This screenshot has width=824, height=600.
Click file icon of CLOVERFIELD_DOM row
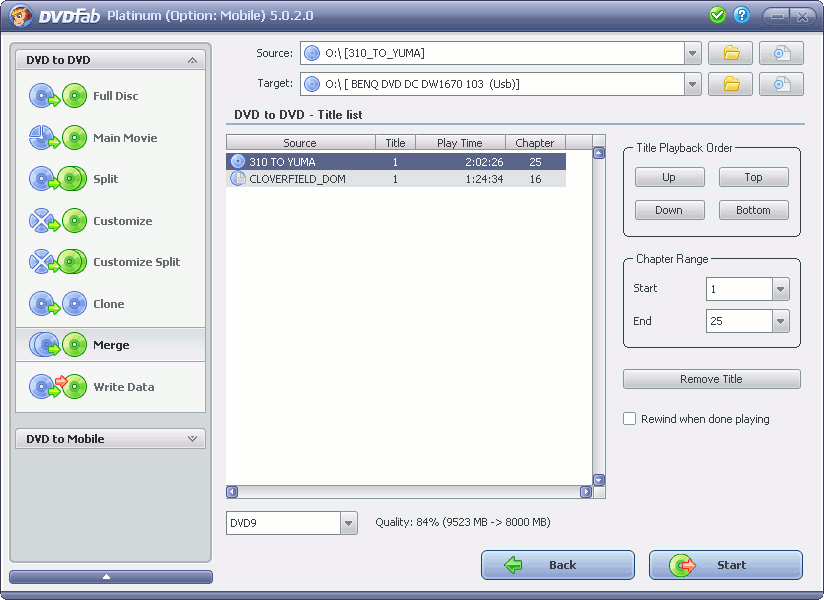click(238, 179)
